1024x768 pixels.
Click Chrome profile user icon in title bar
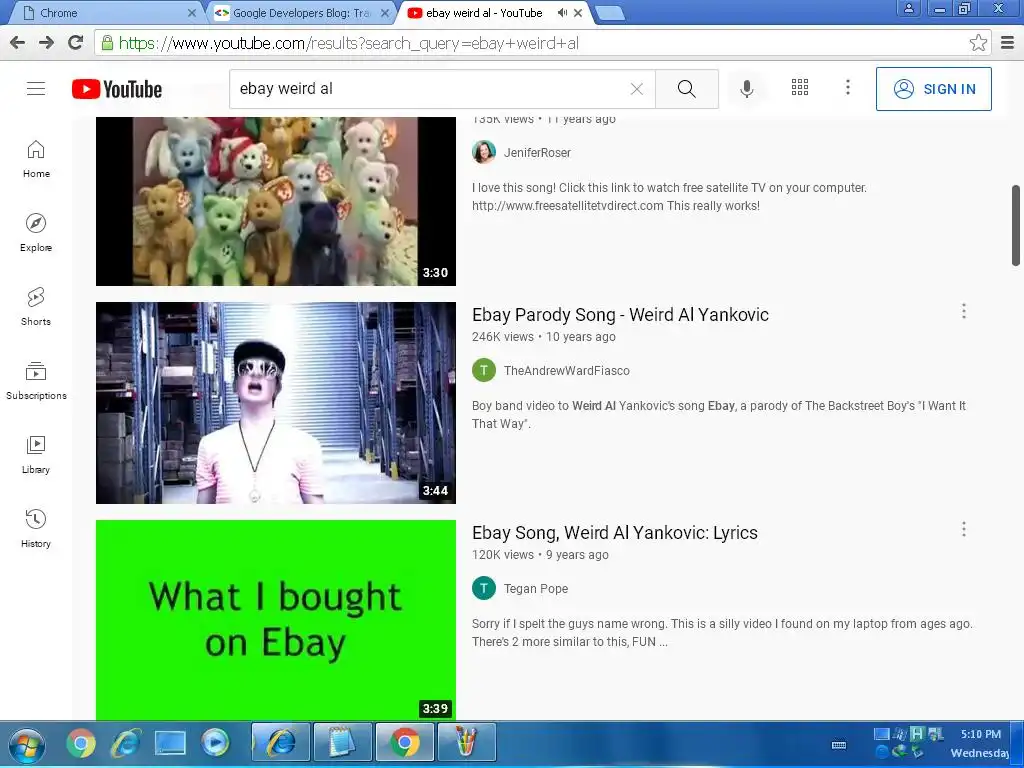(908, 8)
